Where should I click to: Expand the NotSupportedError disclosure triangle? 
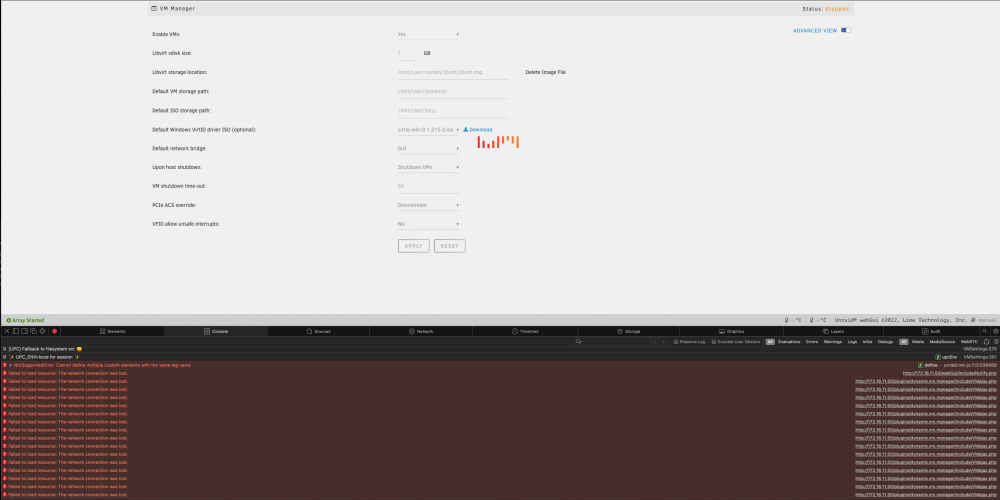pyautogui.click(x=10, y=365)
